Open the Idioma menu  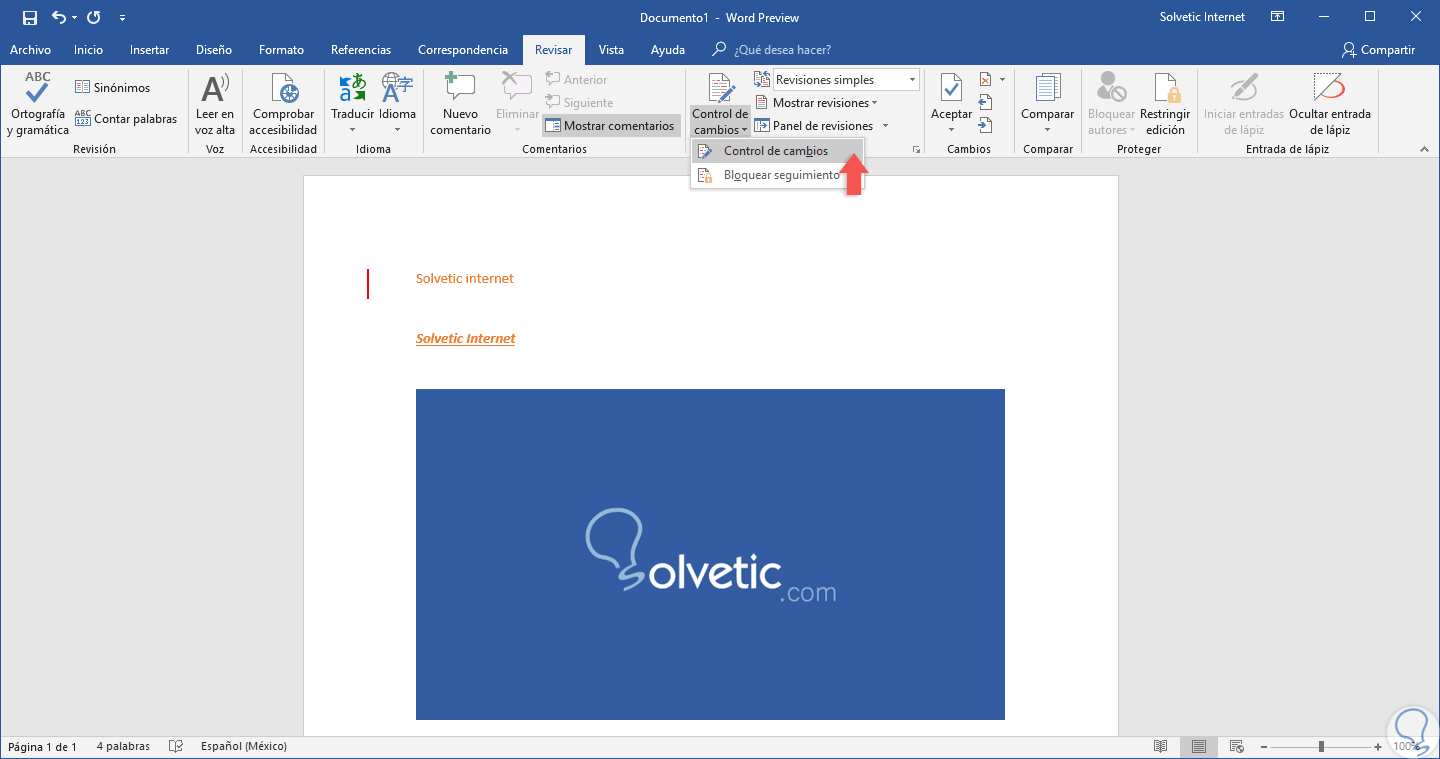tap(397, 105)
